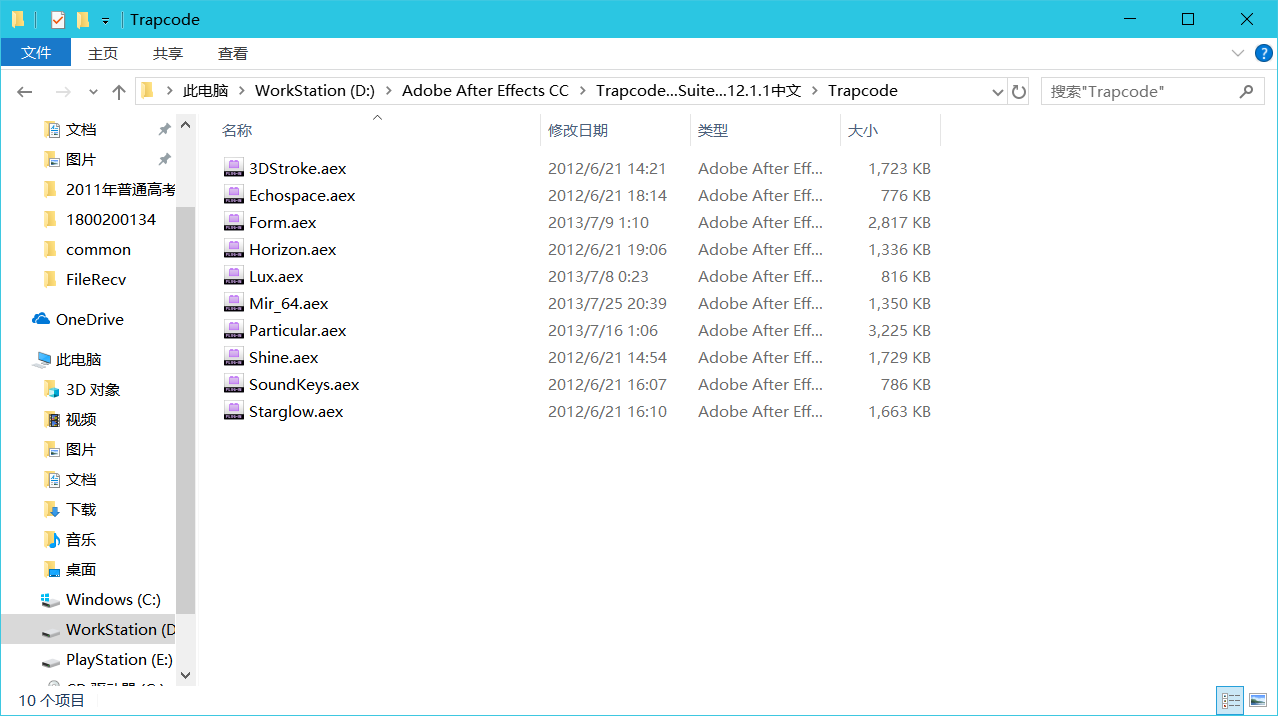Open the 文件 menu
This screenshot has height=716, width=1278.
click(36, 53)
